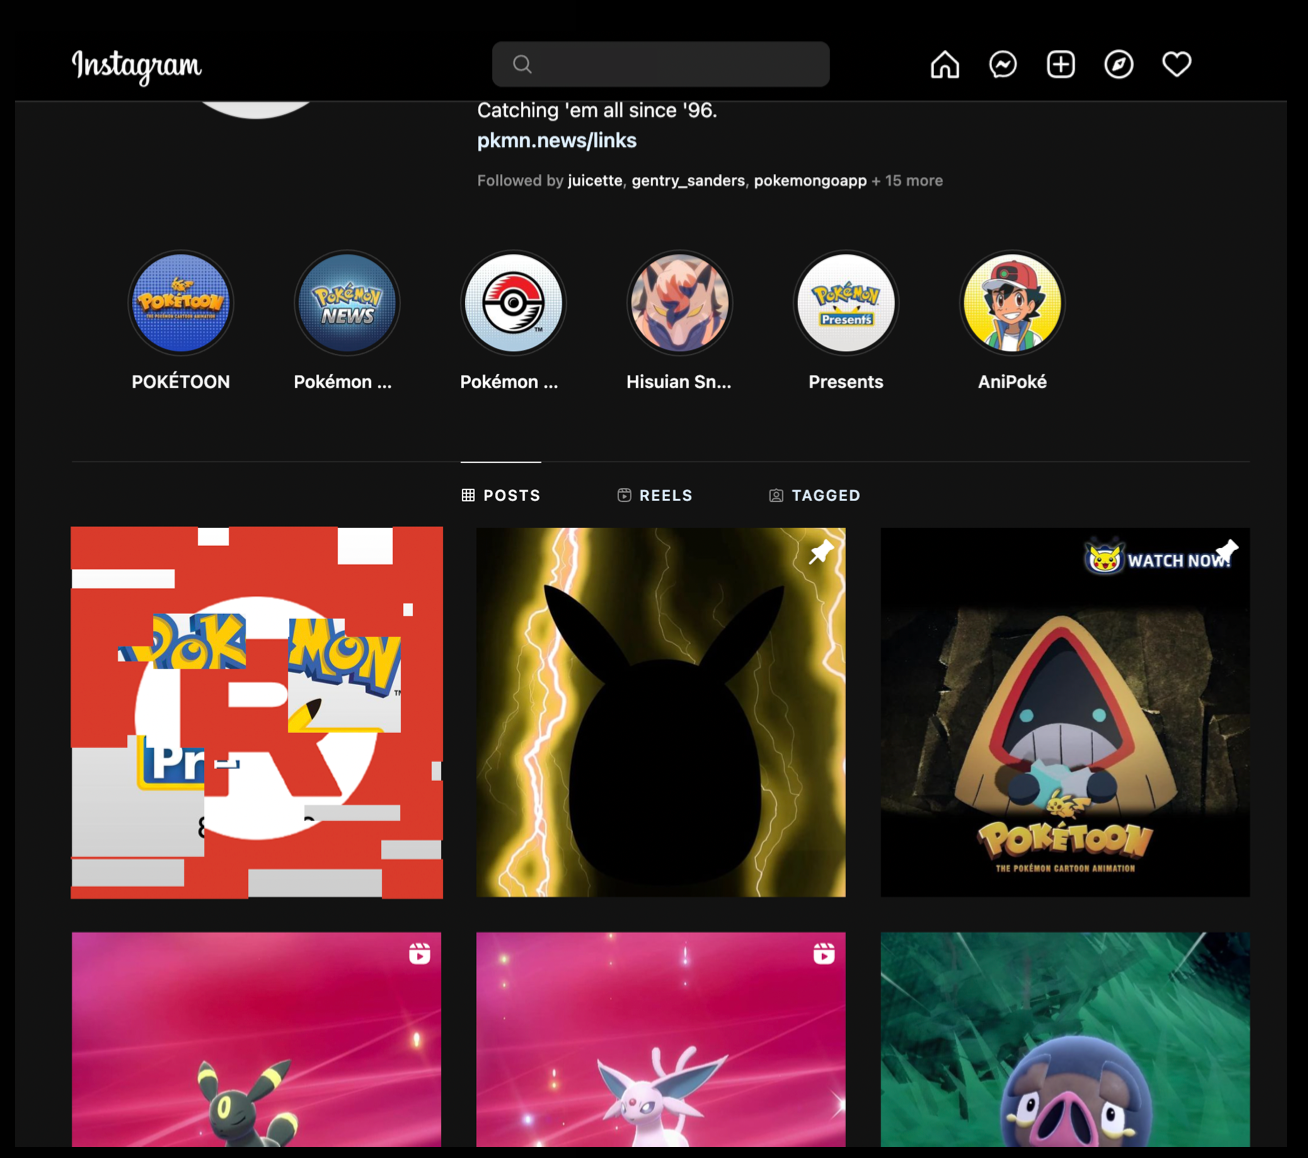Select the POSTS tab
This screenshot has height=1158, width=1308.
click(x=501, y=495)
